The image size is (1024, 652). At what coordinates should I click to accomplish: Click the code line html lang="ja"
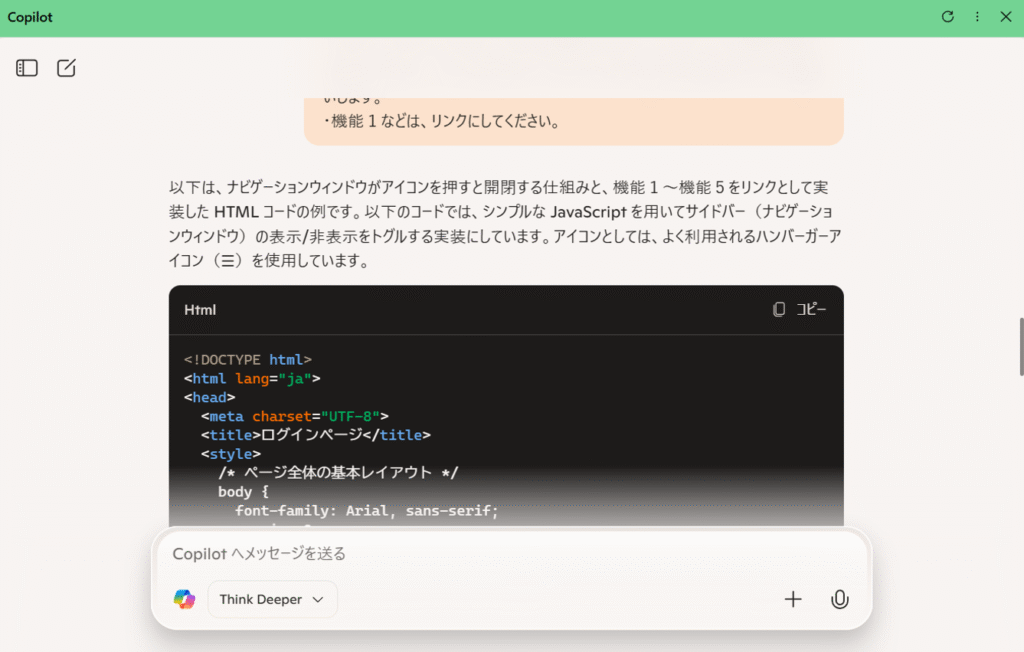[x=252, y=378]
